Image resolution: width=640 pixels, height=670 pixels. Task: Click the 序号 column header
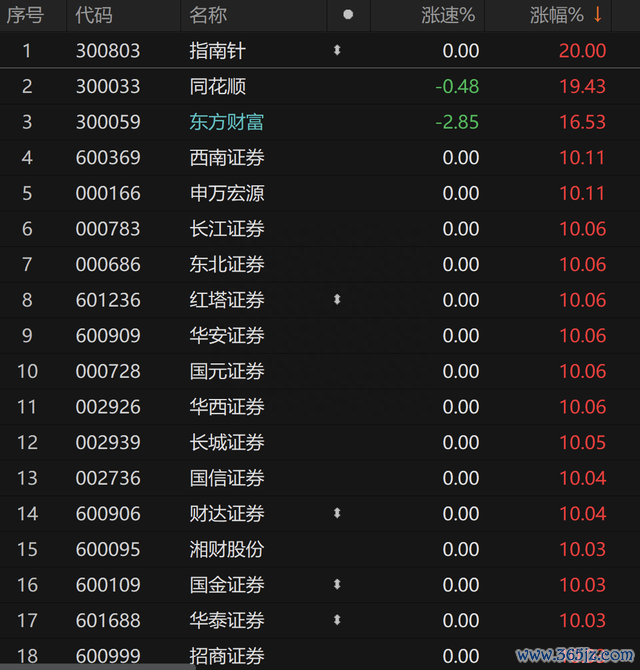tap(25, 15)
